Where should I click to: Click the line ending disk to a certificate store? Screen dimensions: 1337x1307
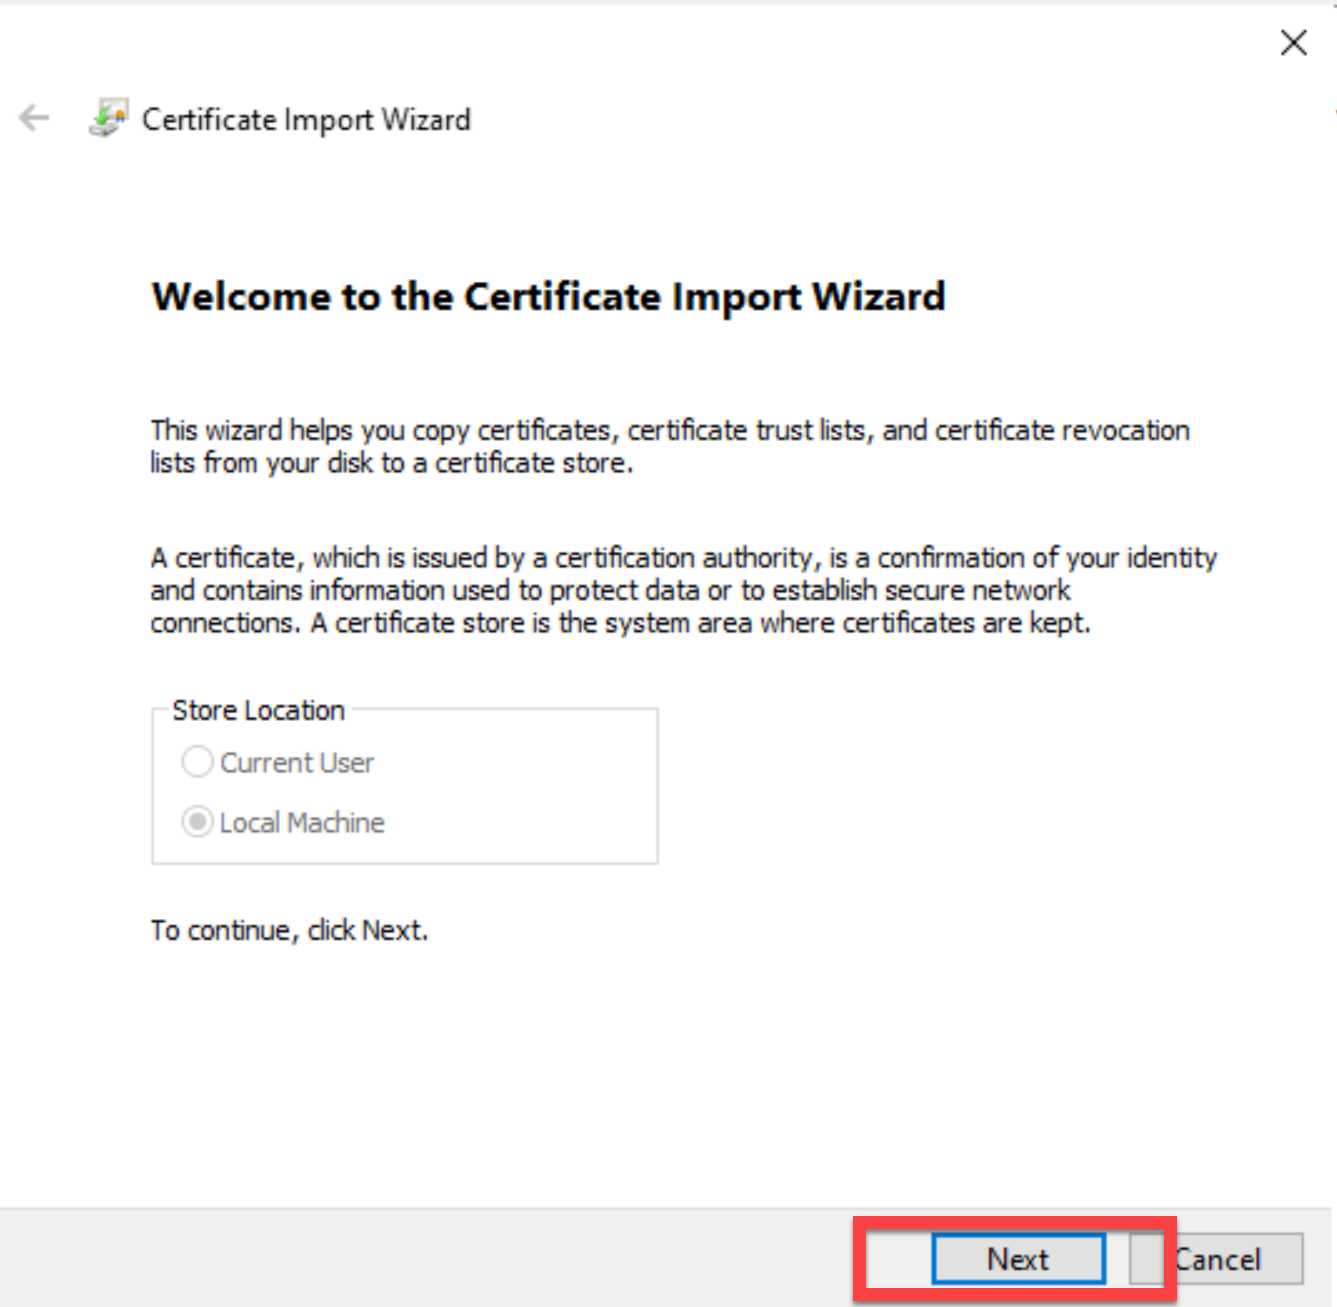[391, 463]
